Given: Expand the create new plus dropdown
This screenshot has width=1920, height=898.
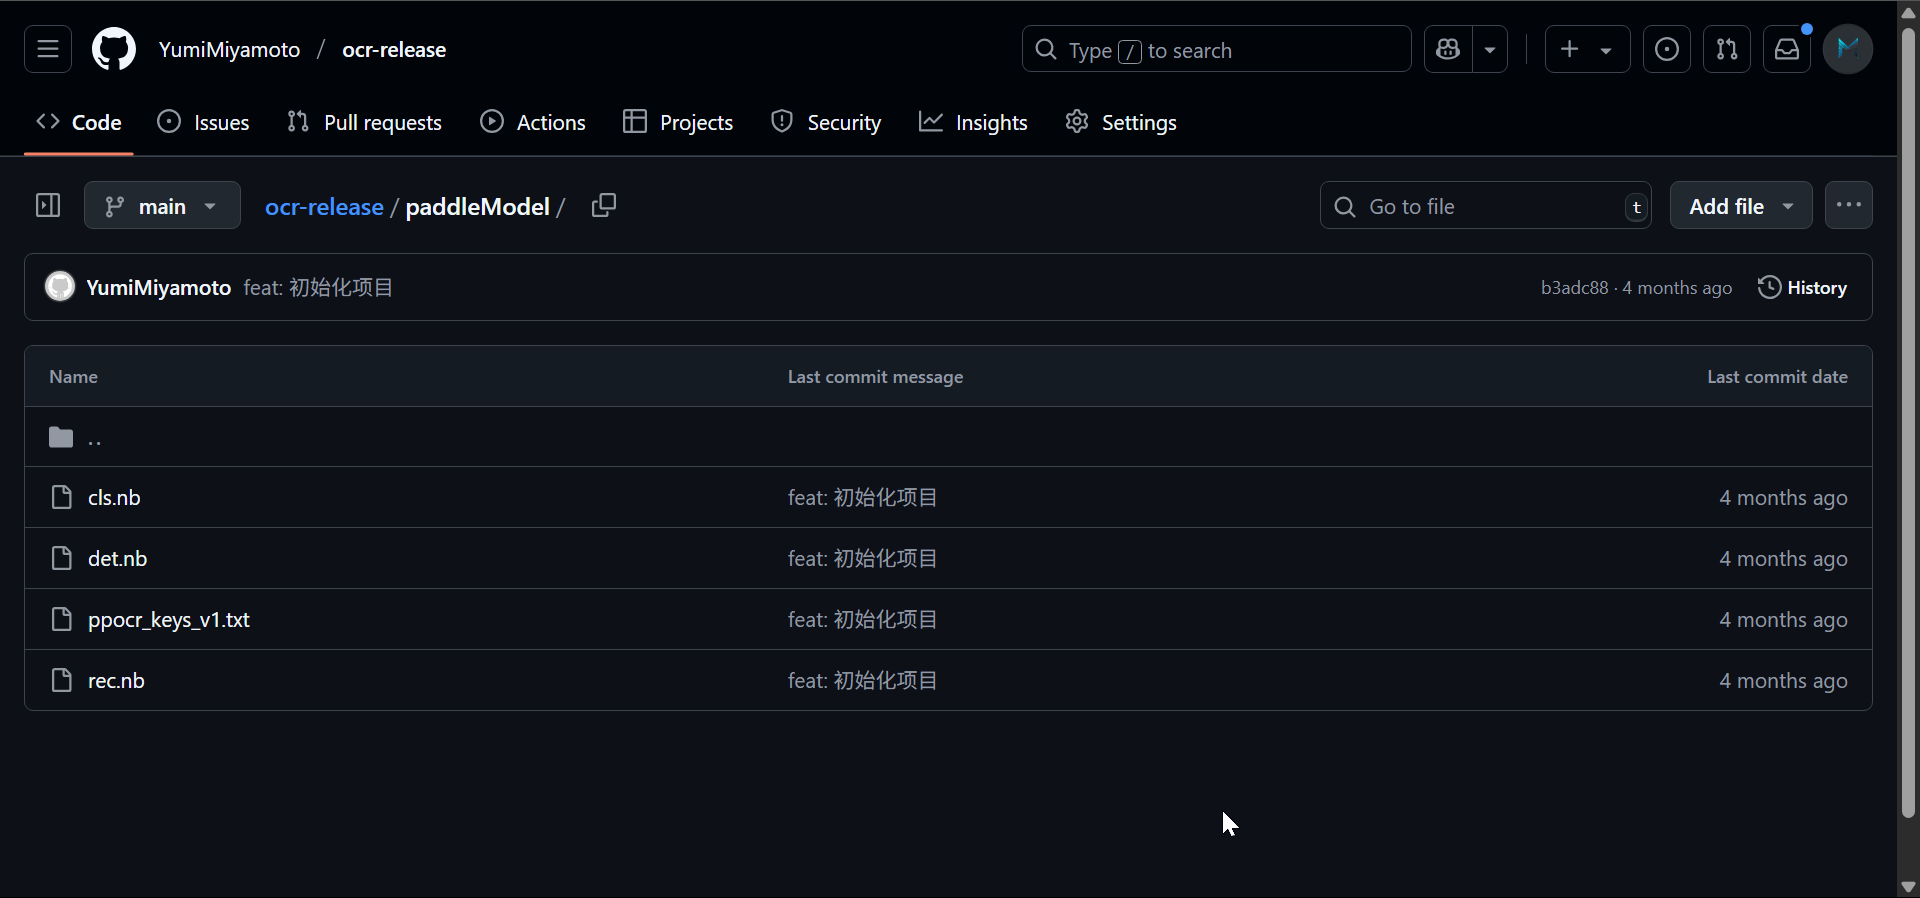Looking at the screenshot, I should pyautogui.click(x=1587, y=49).
